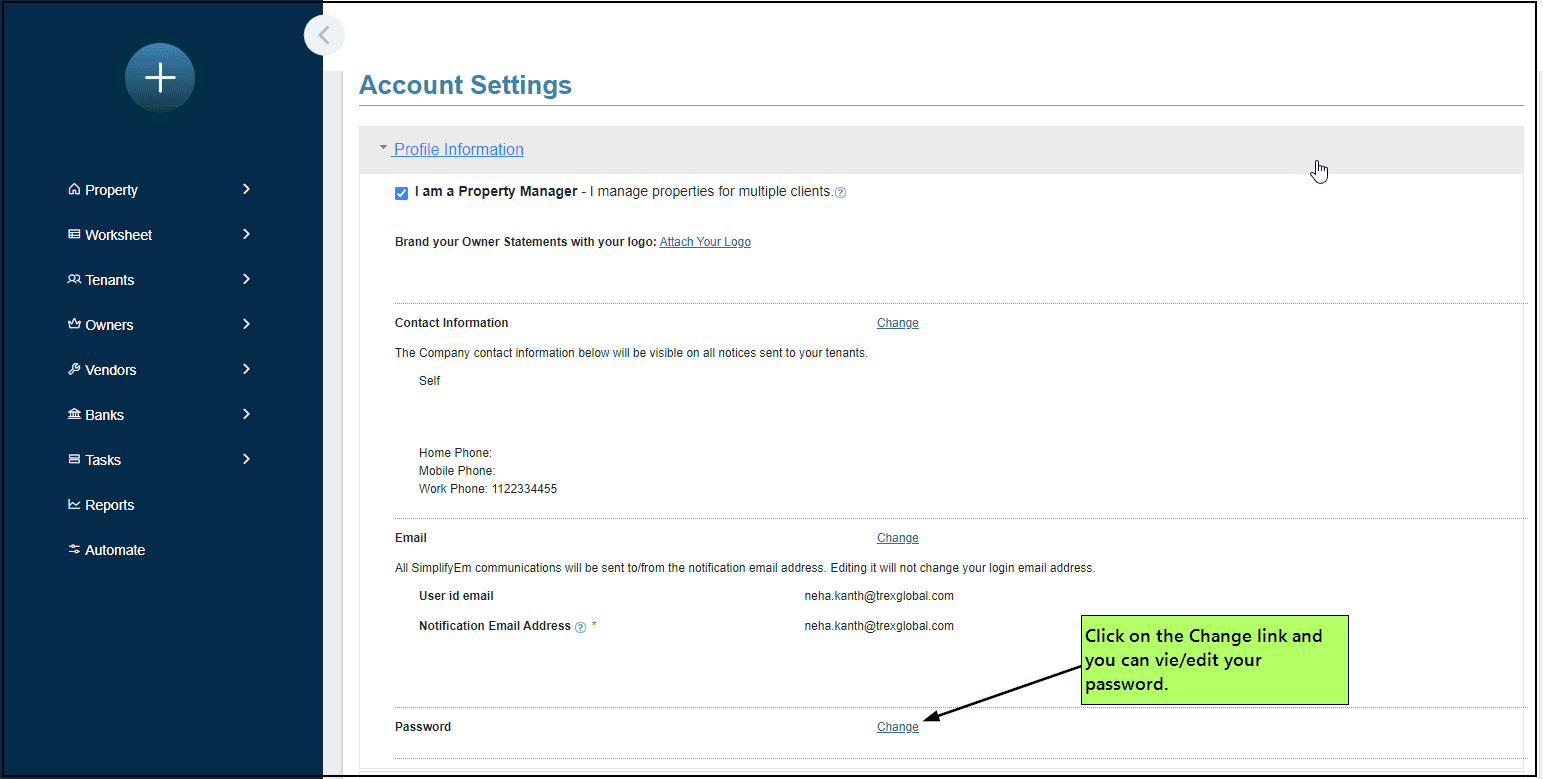Screen dimensions: 1543x779
Task: Open the Reports menu item
Action: [x=109, y=505]
